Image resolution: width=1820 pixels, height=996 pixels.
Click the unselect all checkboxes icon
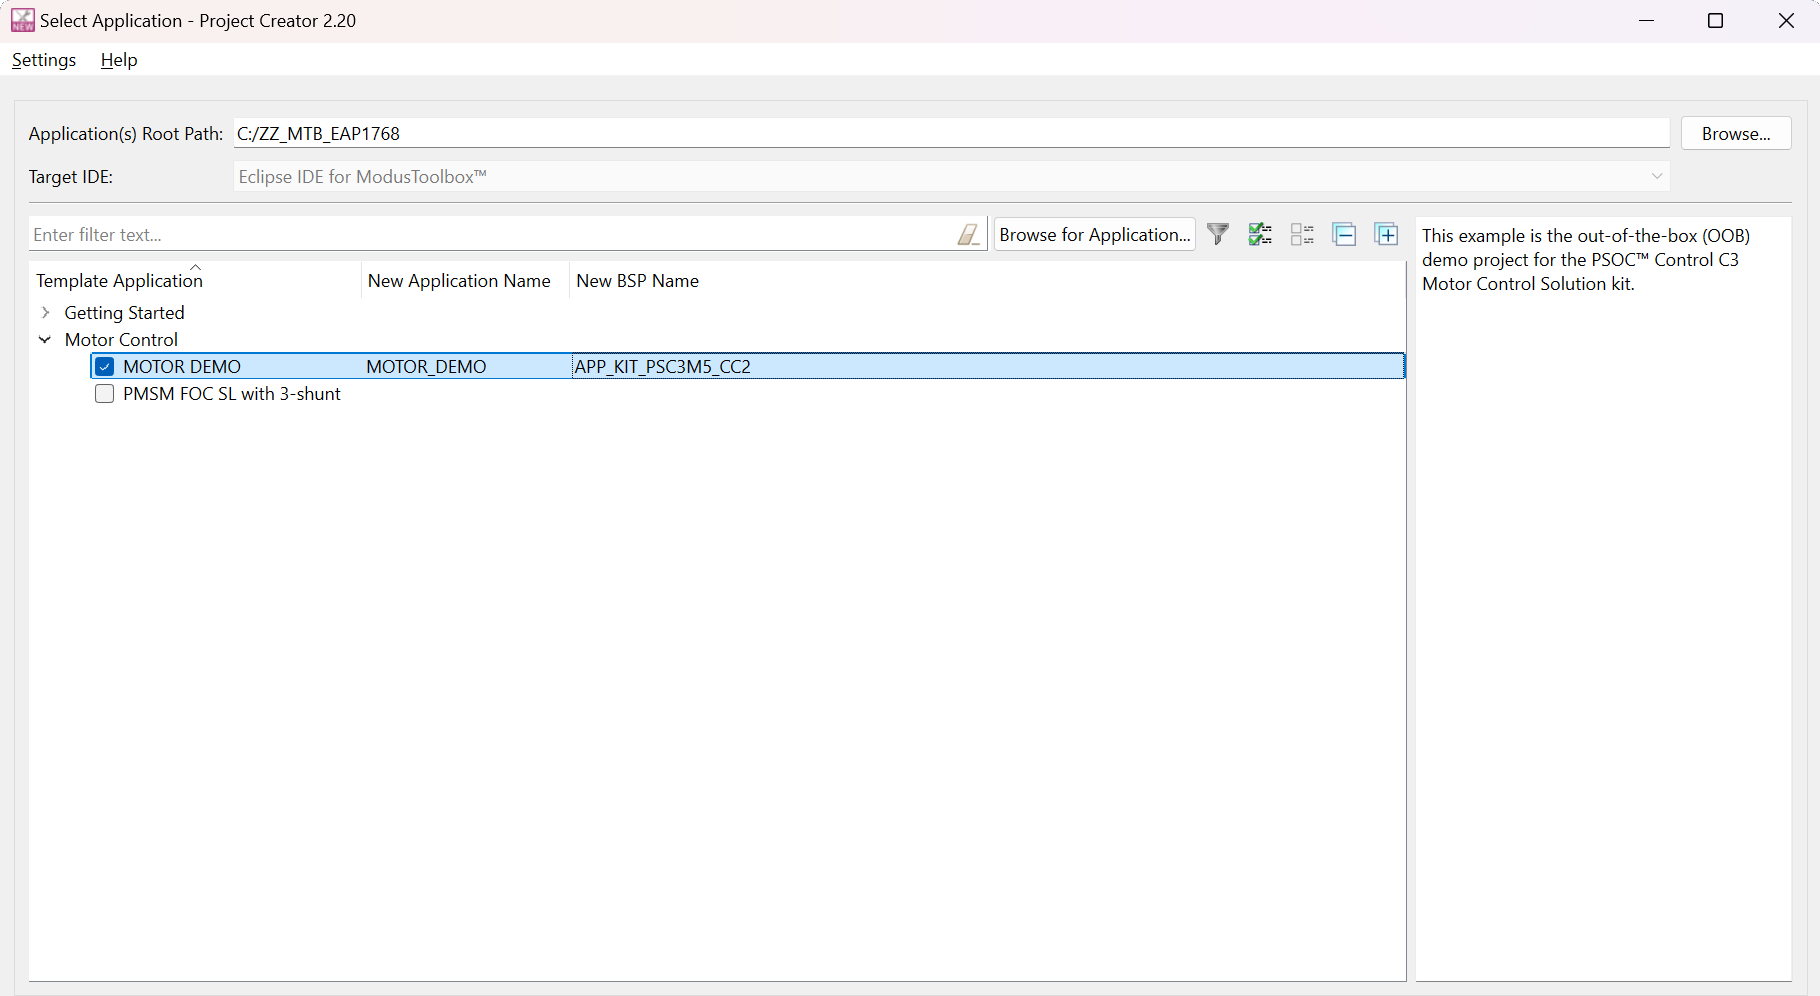click(x=1302, y=234)
